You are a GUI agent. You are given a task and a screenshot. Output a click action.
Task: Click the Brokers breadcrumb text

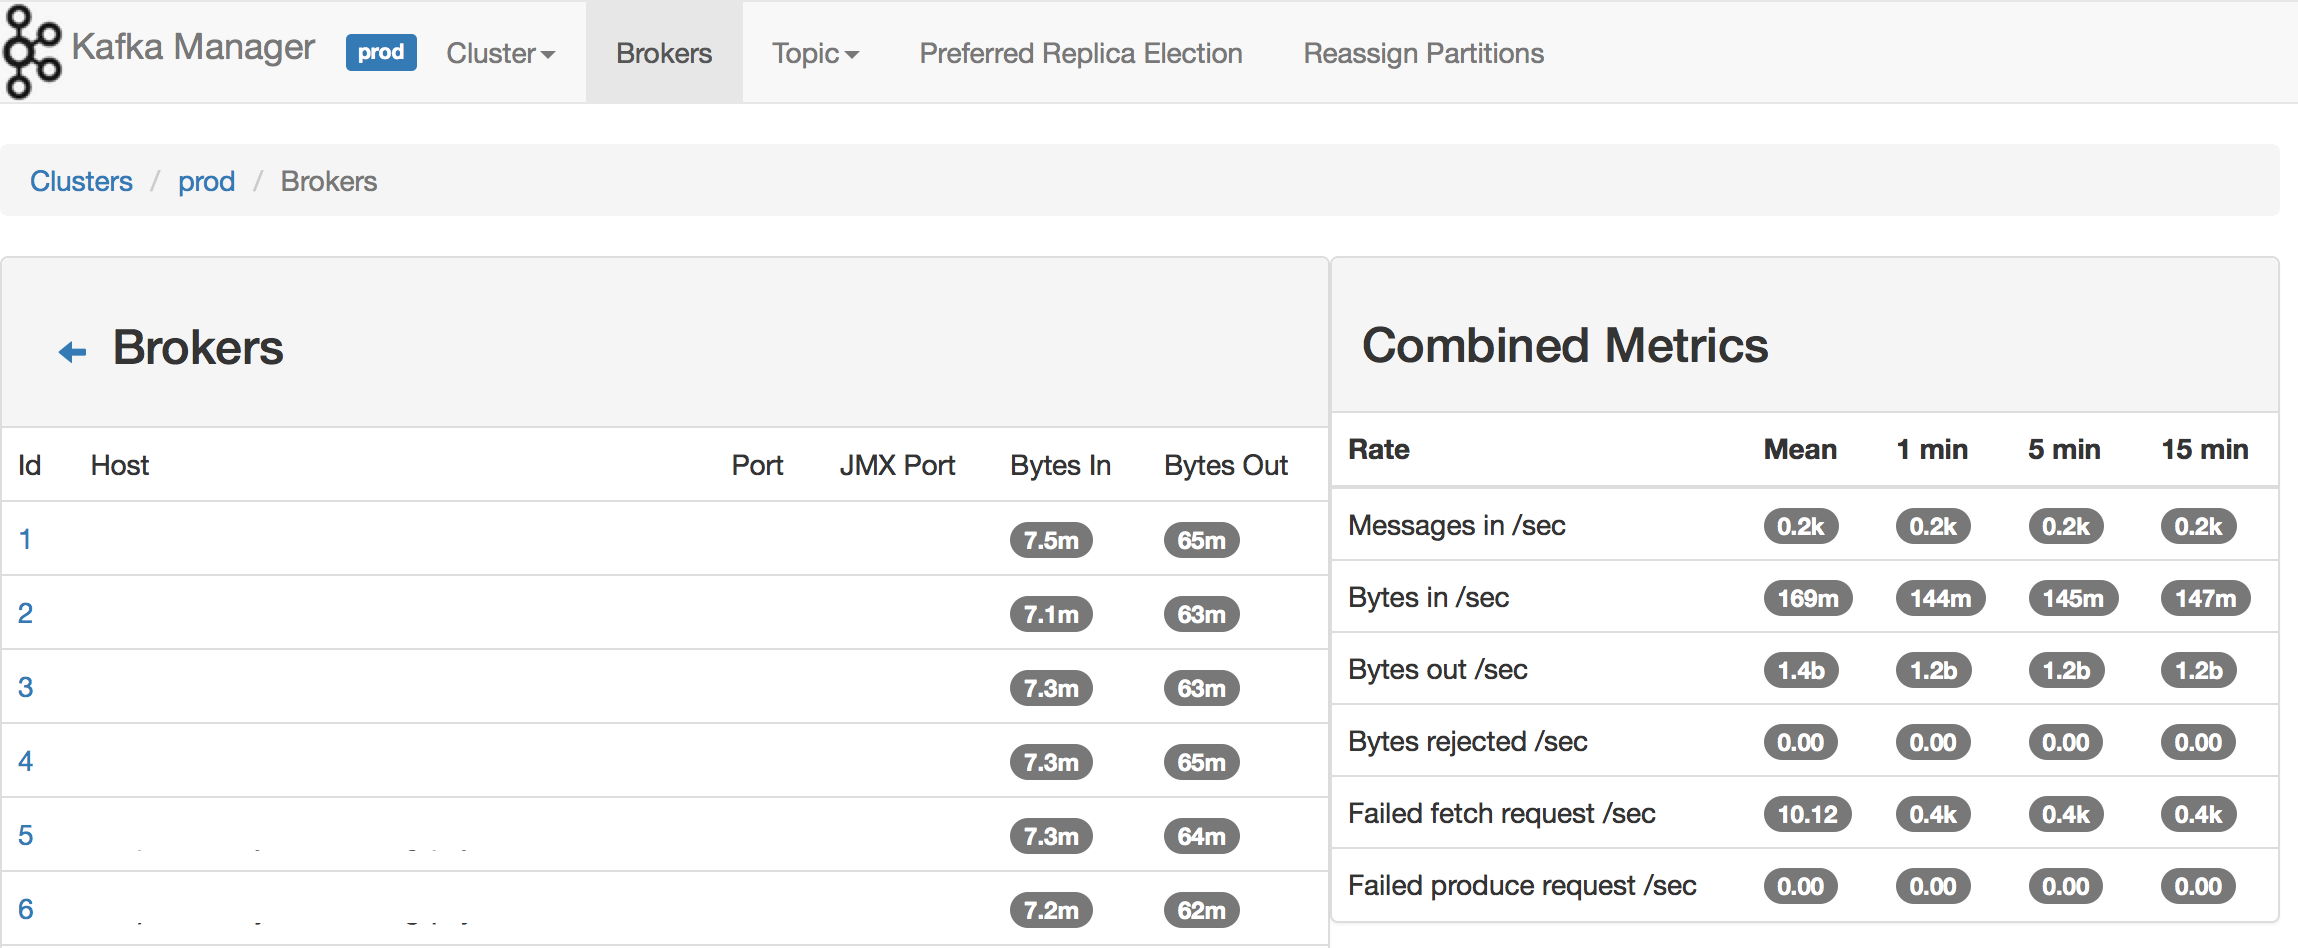(x=329, y=181)
